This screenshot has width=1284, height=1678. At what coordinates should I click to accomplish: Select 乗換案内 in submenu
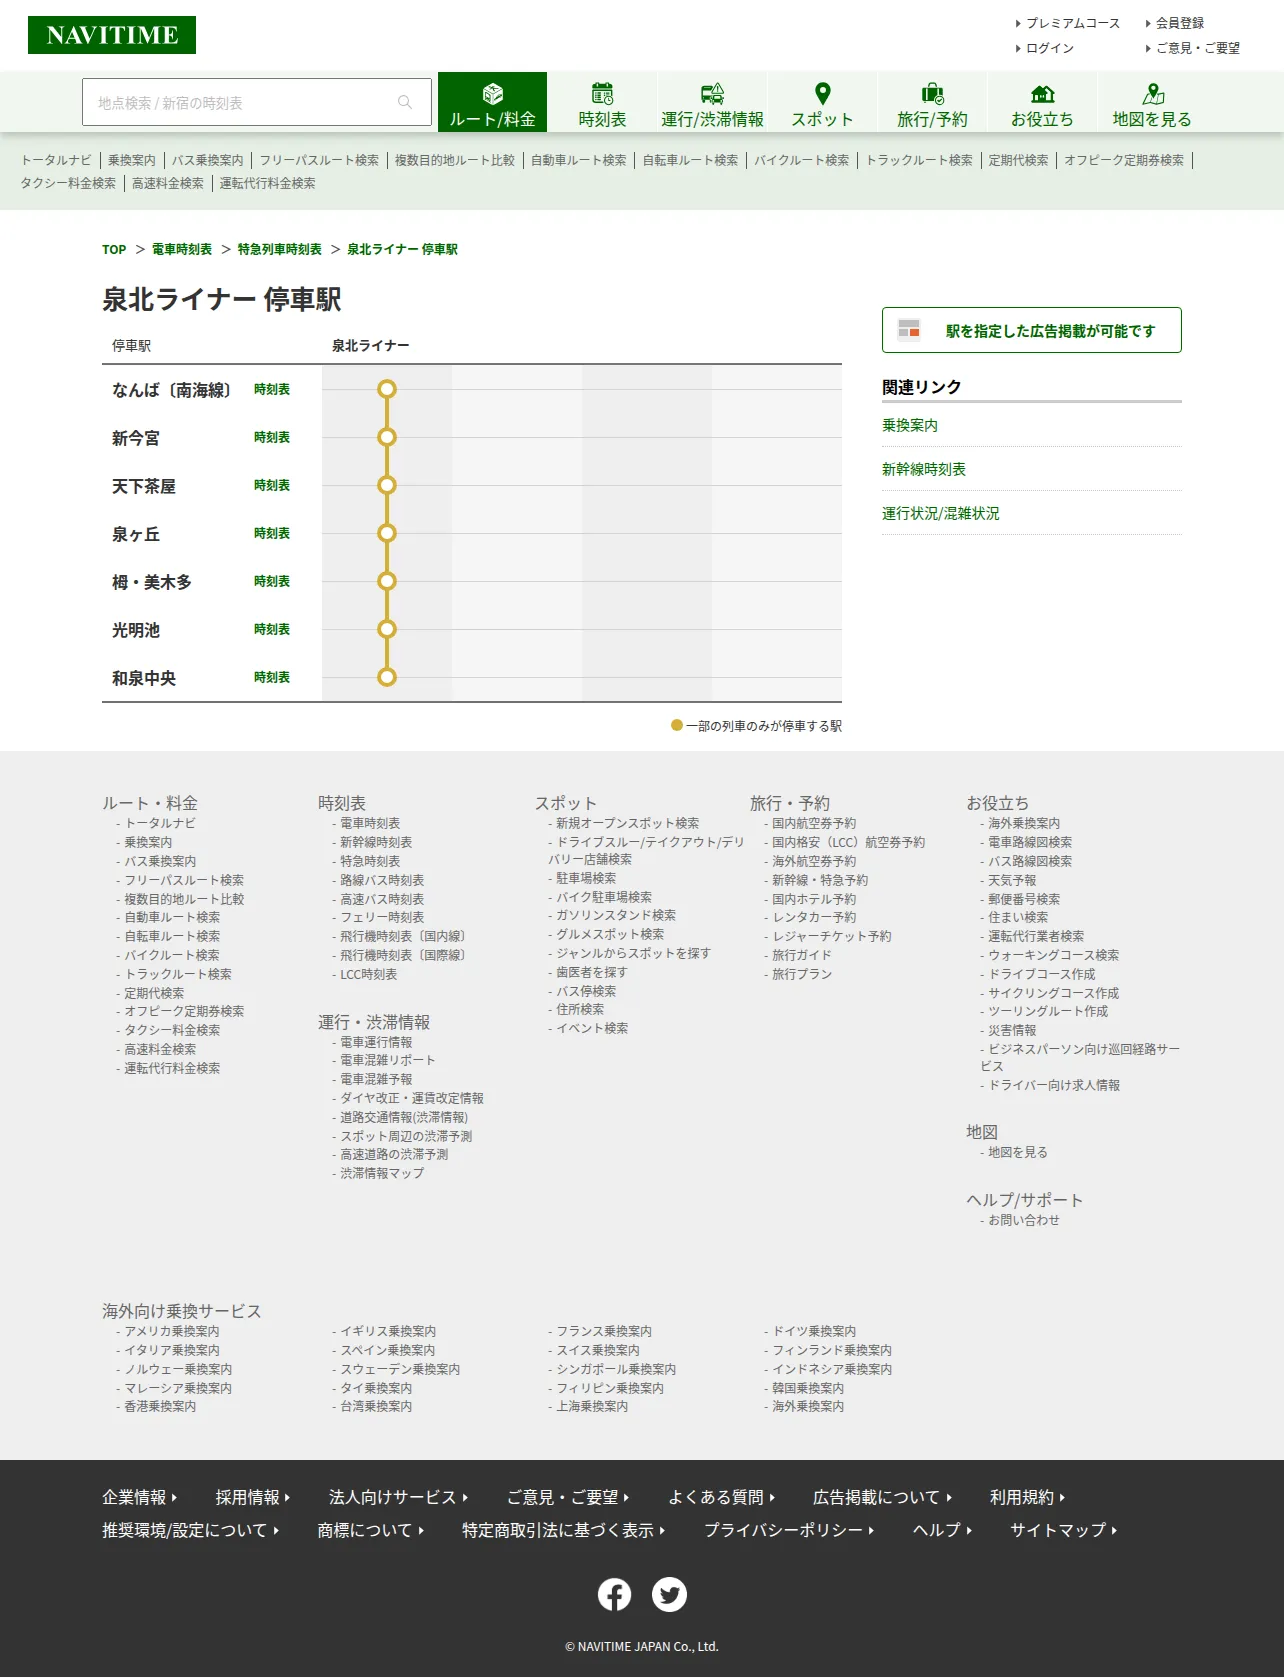[x=132, y=159]
